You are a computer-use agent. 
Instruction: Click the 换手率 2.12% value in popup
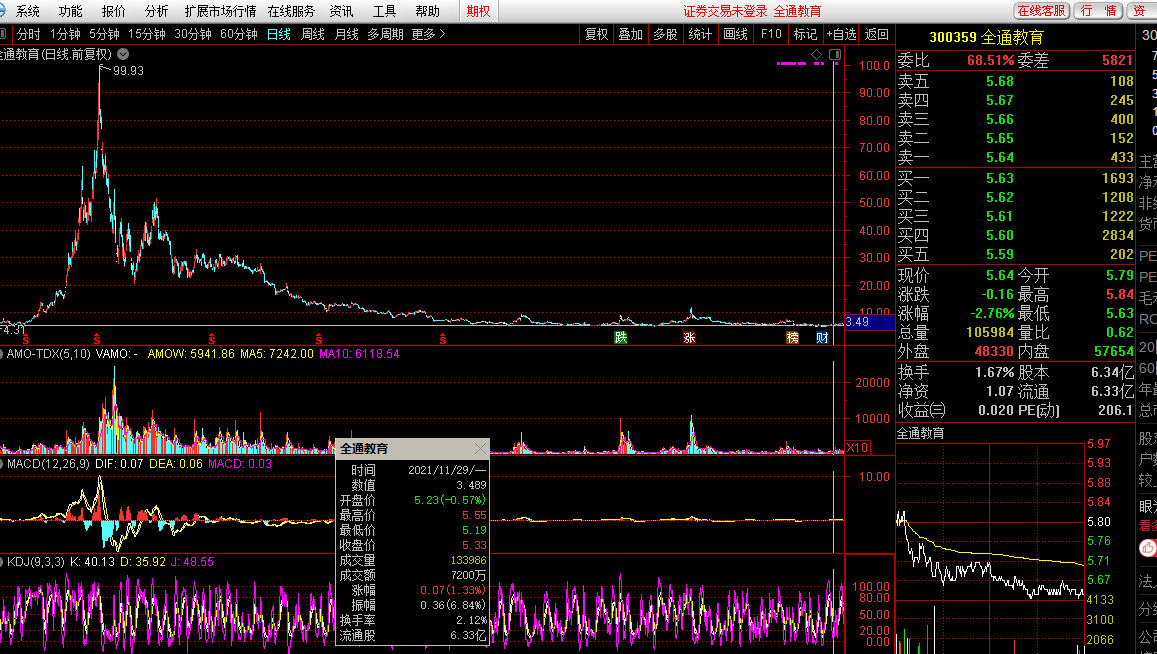point(472,620)
